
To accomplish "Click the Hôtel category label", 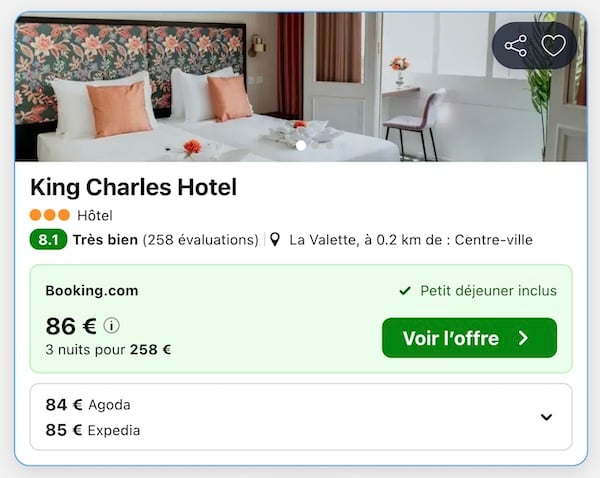I will [x=95, y=215].
